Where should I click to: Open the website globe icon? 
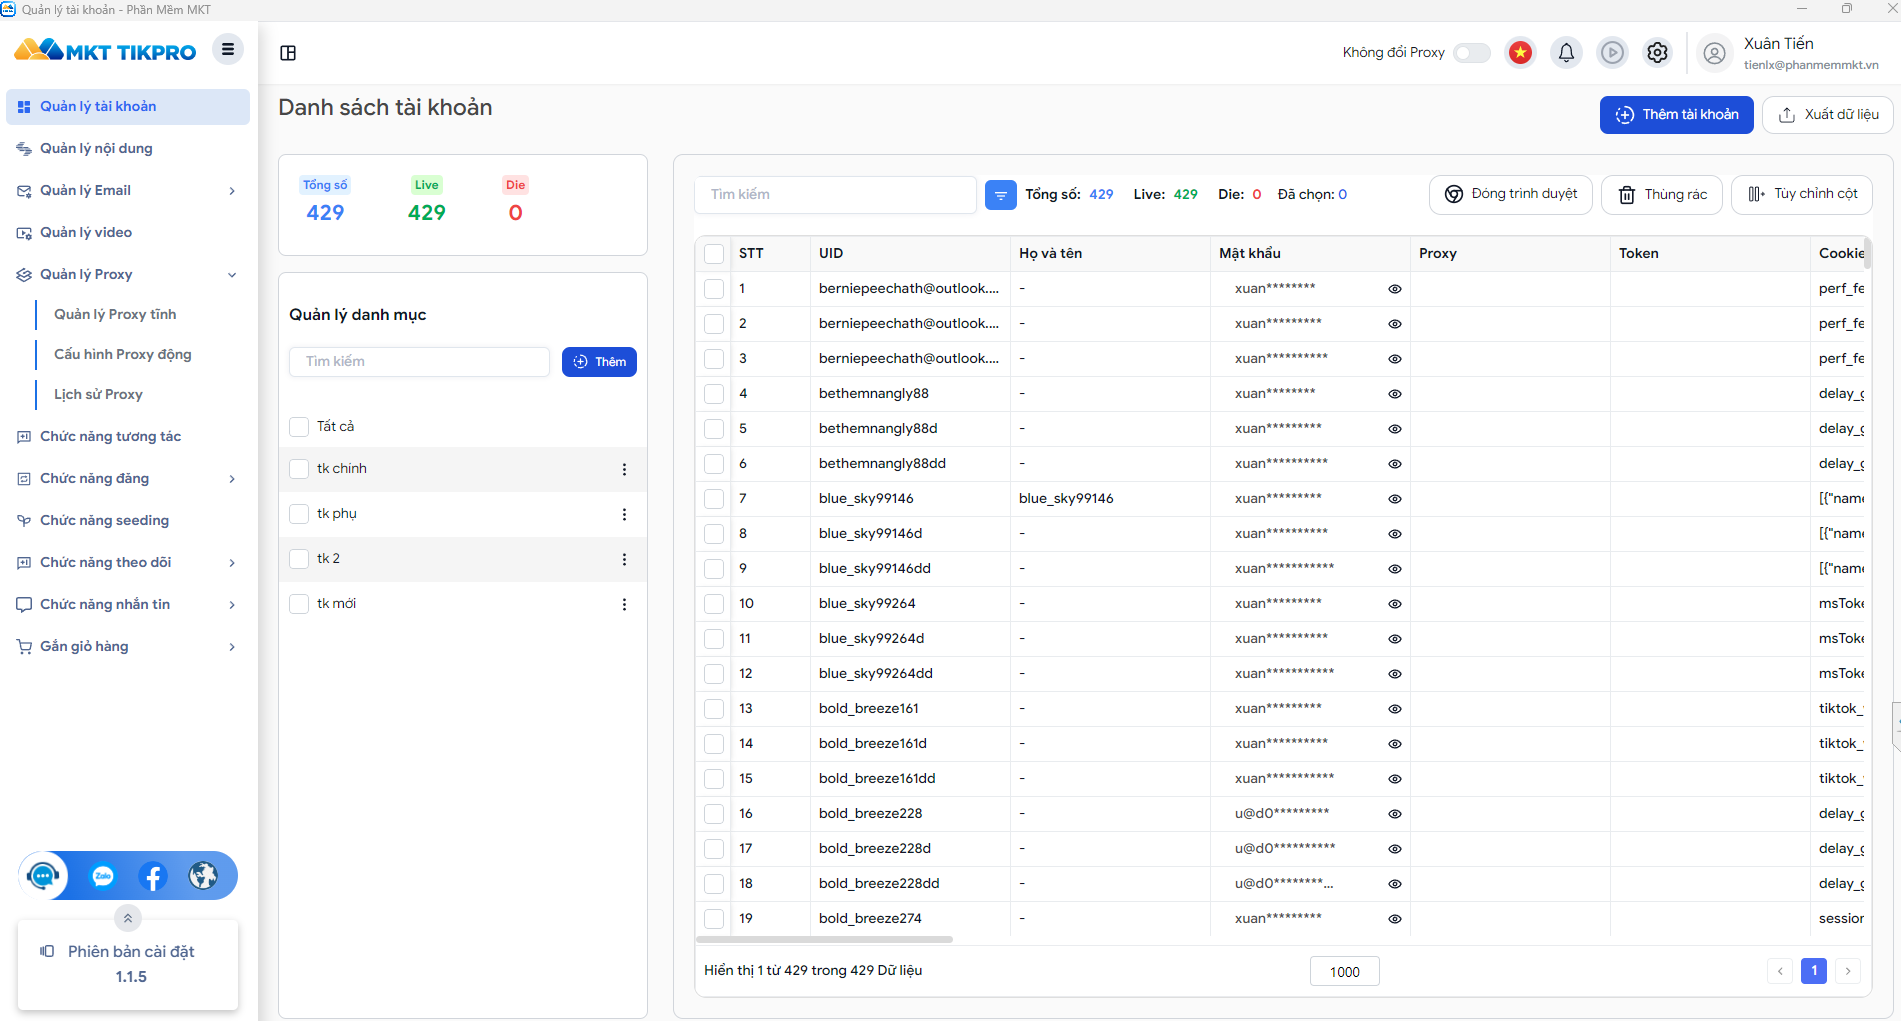pos(203,876)
